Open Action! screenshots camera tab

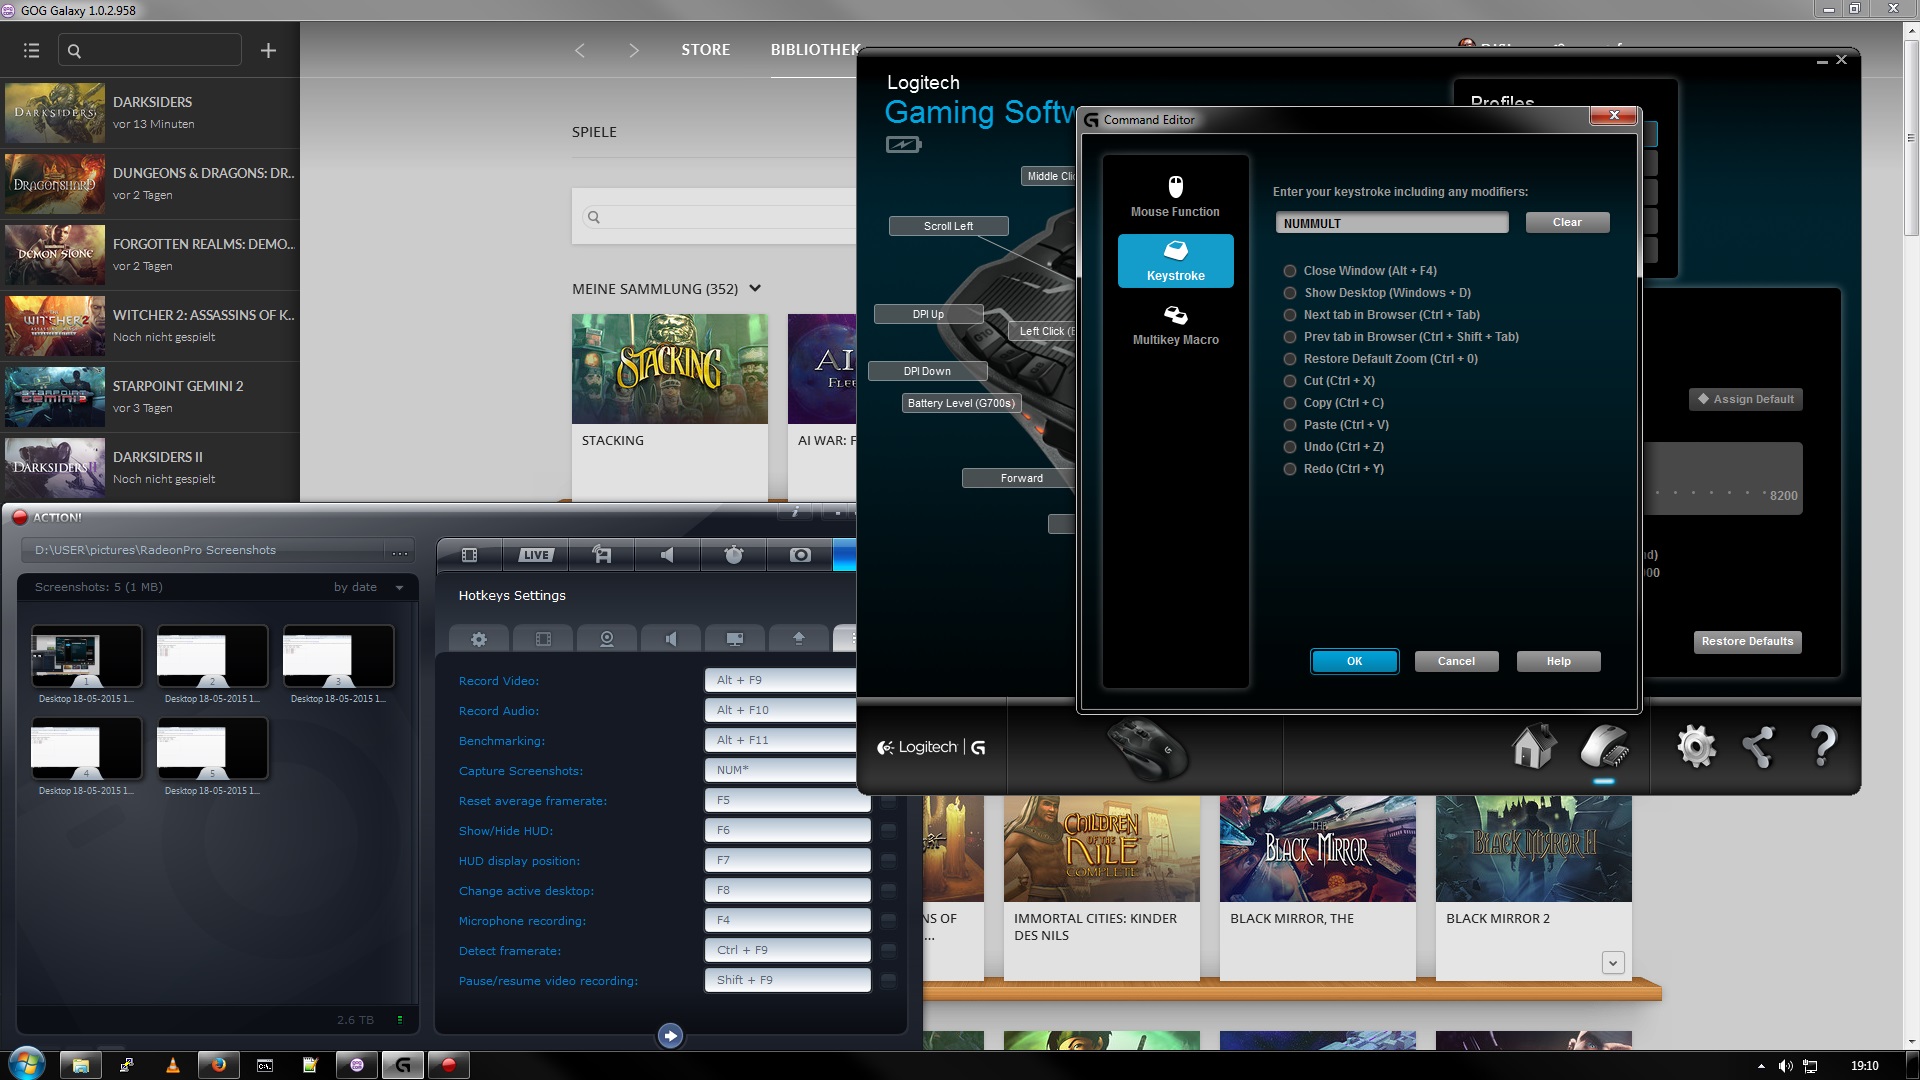pyautogui.click(x=800, y=555)
